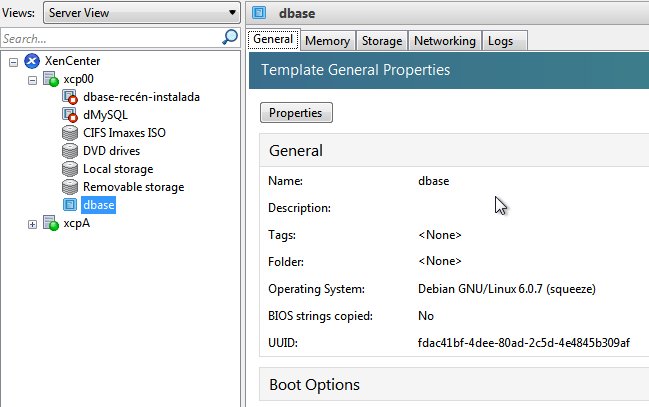The width and height of the screenshot is (649, 407).
Task: Collapse the xcp00 server node
Action: 32,80
